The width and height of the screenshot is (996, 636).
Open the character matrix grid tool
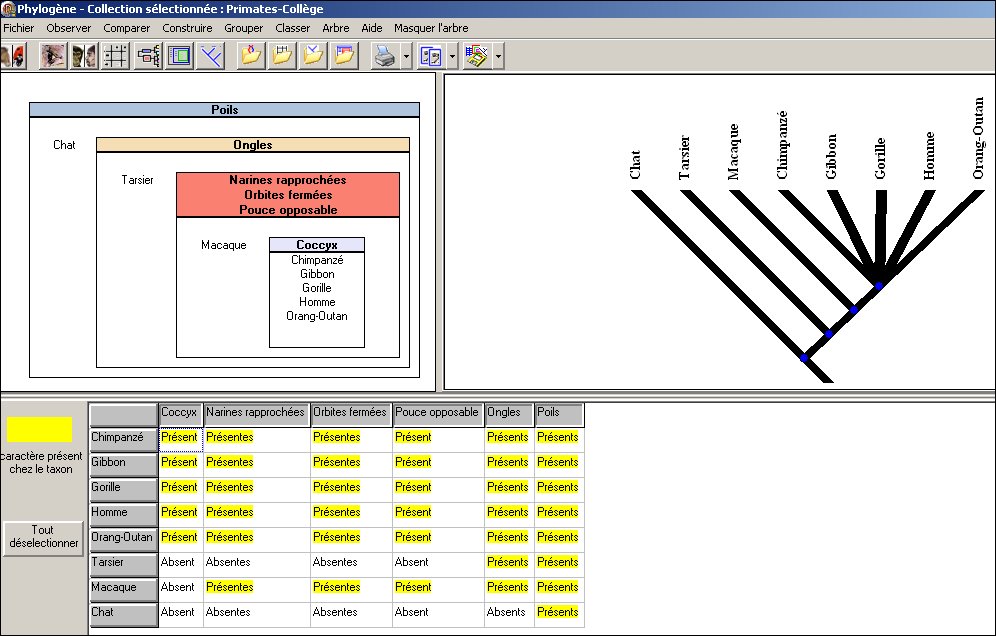click(x=116, y=56)
